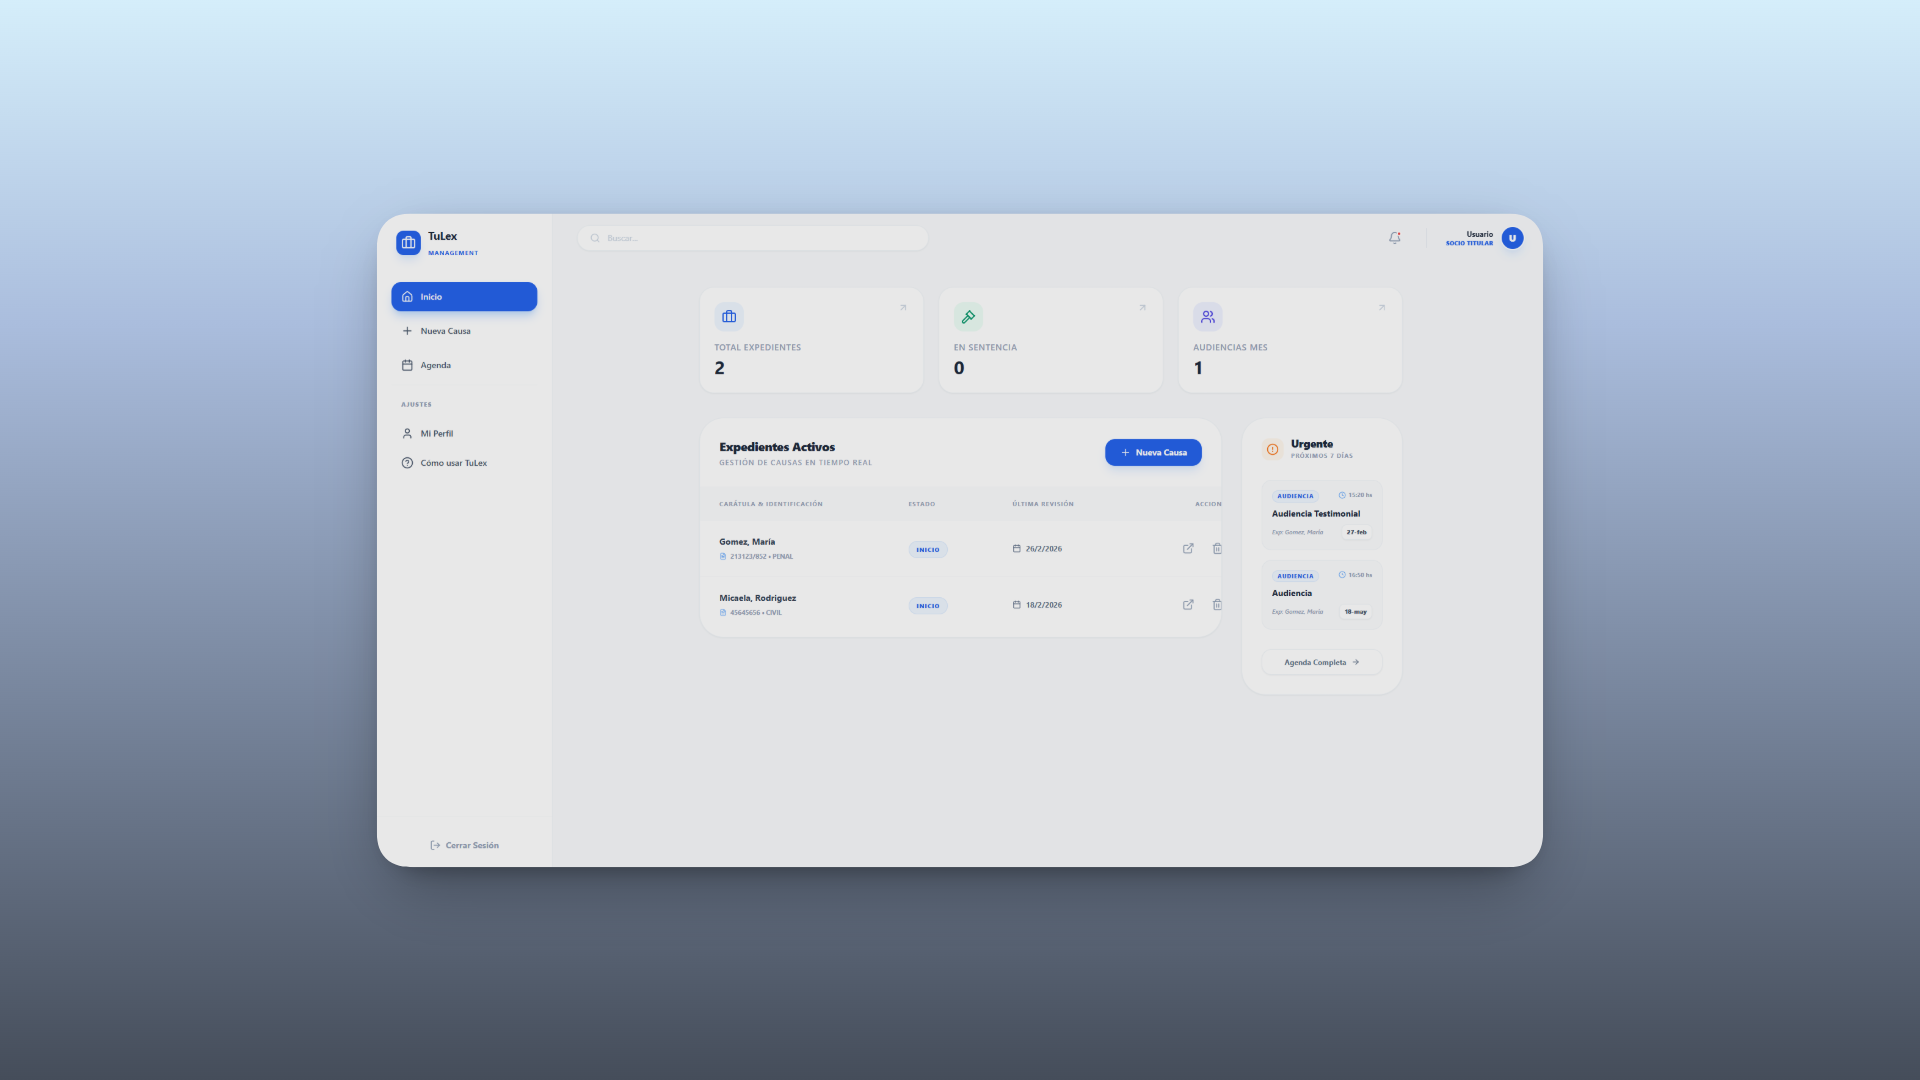
Task: Click the 27-feb date tag
Action: point(1356,532)
